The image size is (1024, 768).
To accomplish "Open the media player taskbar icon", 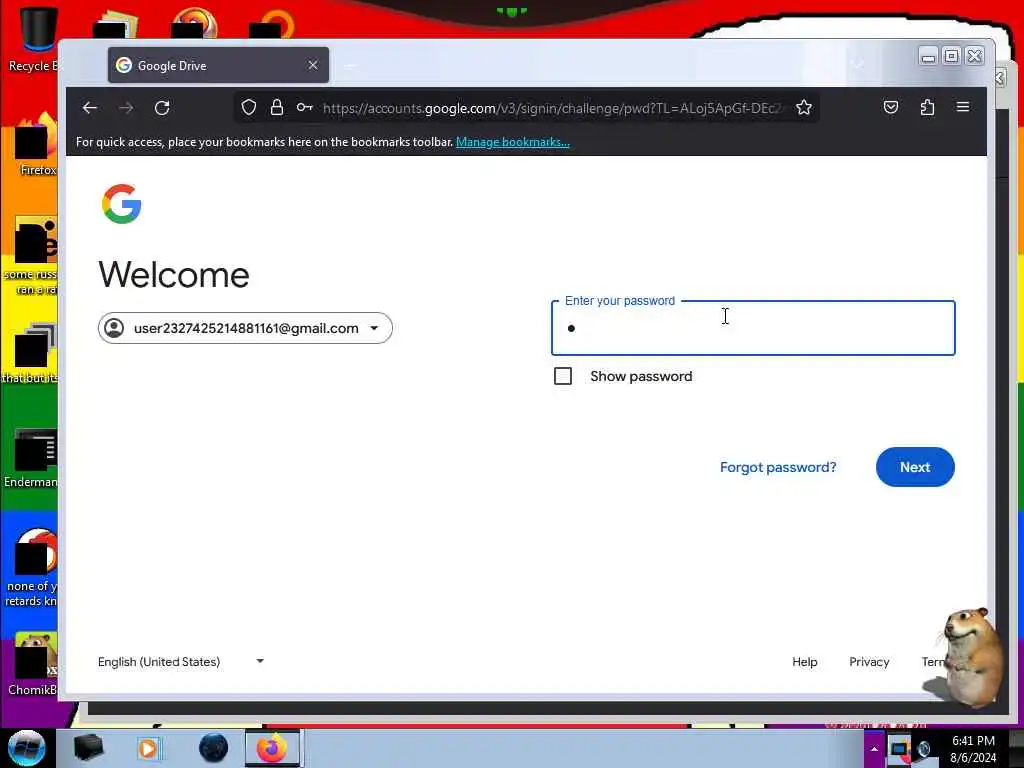I will [148, 748].
